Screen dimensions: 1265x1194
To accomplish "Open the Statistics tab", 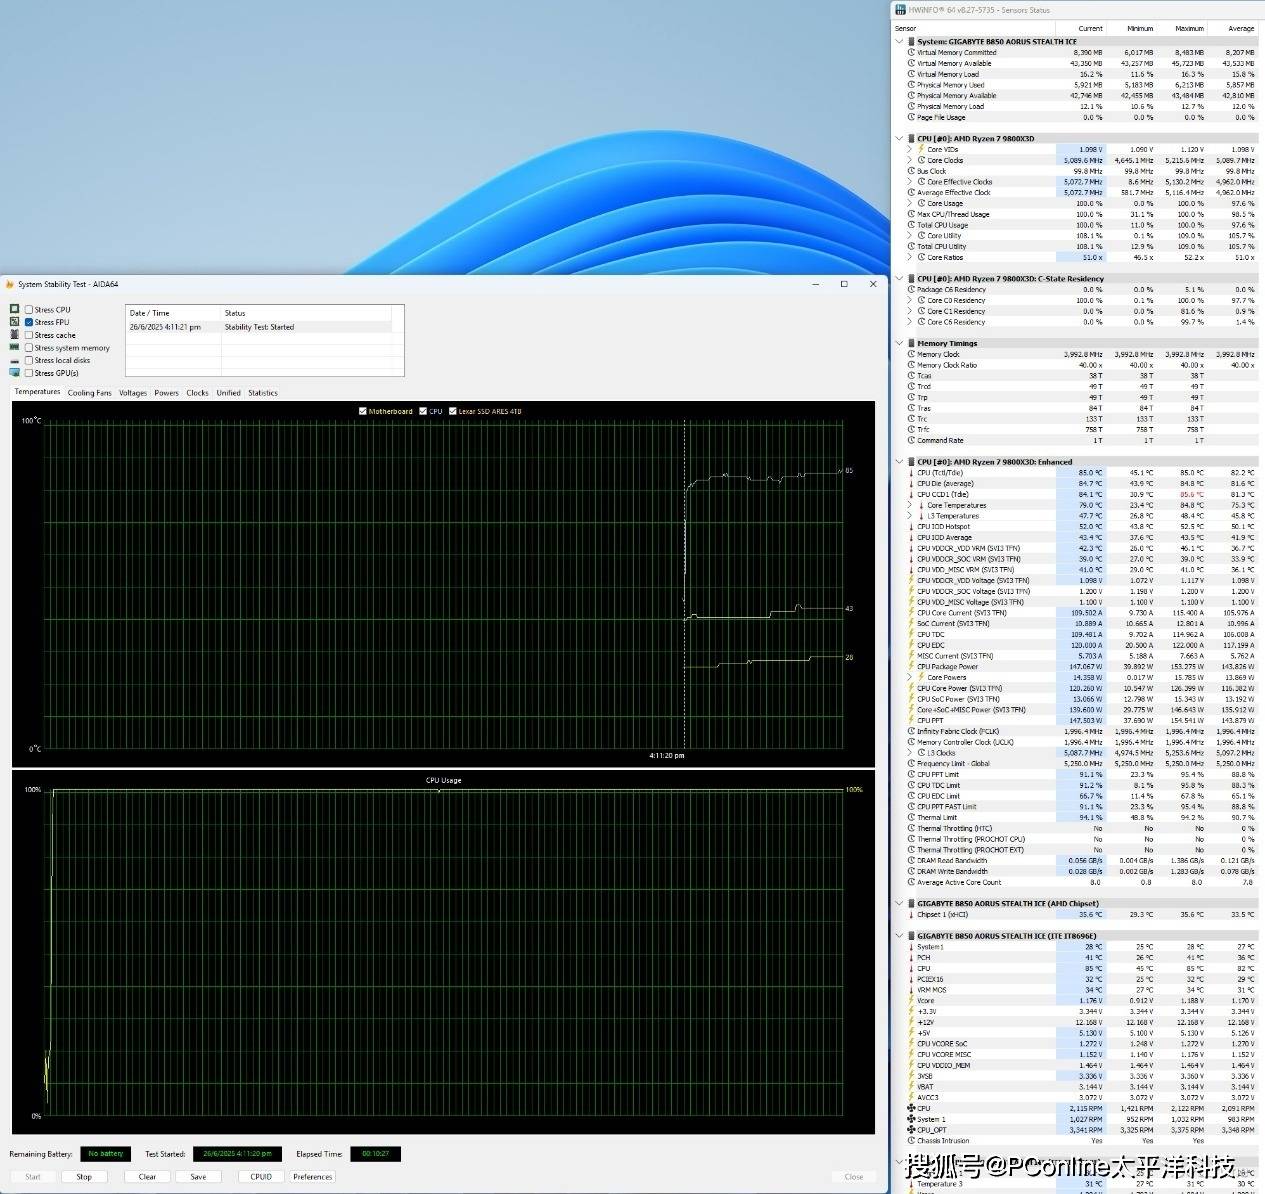I will click(262, 393).
